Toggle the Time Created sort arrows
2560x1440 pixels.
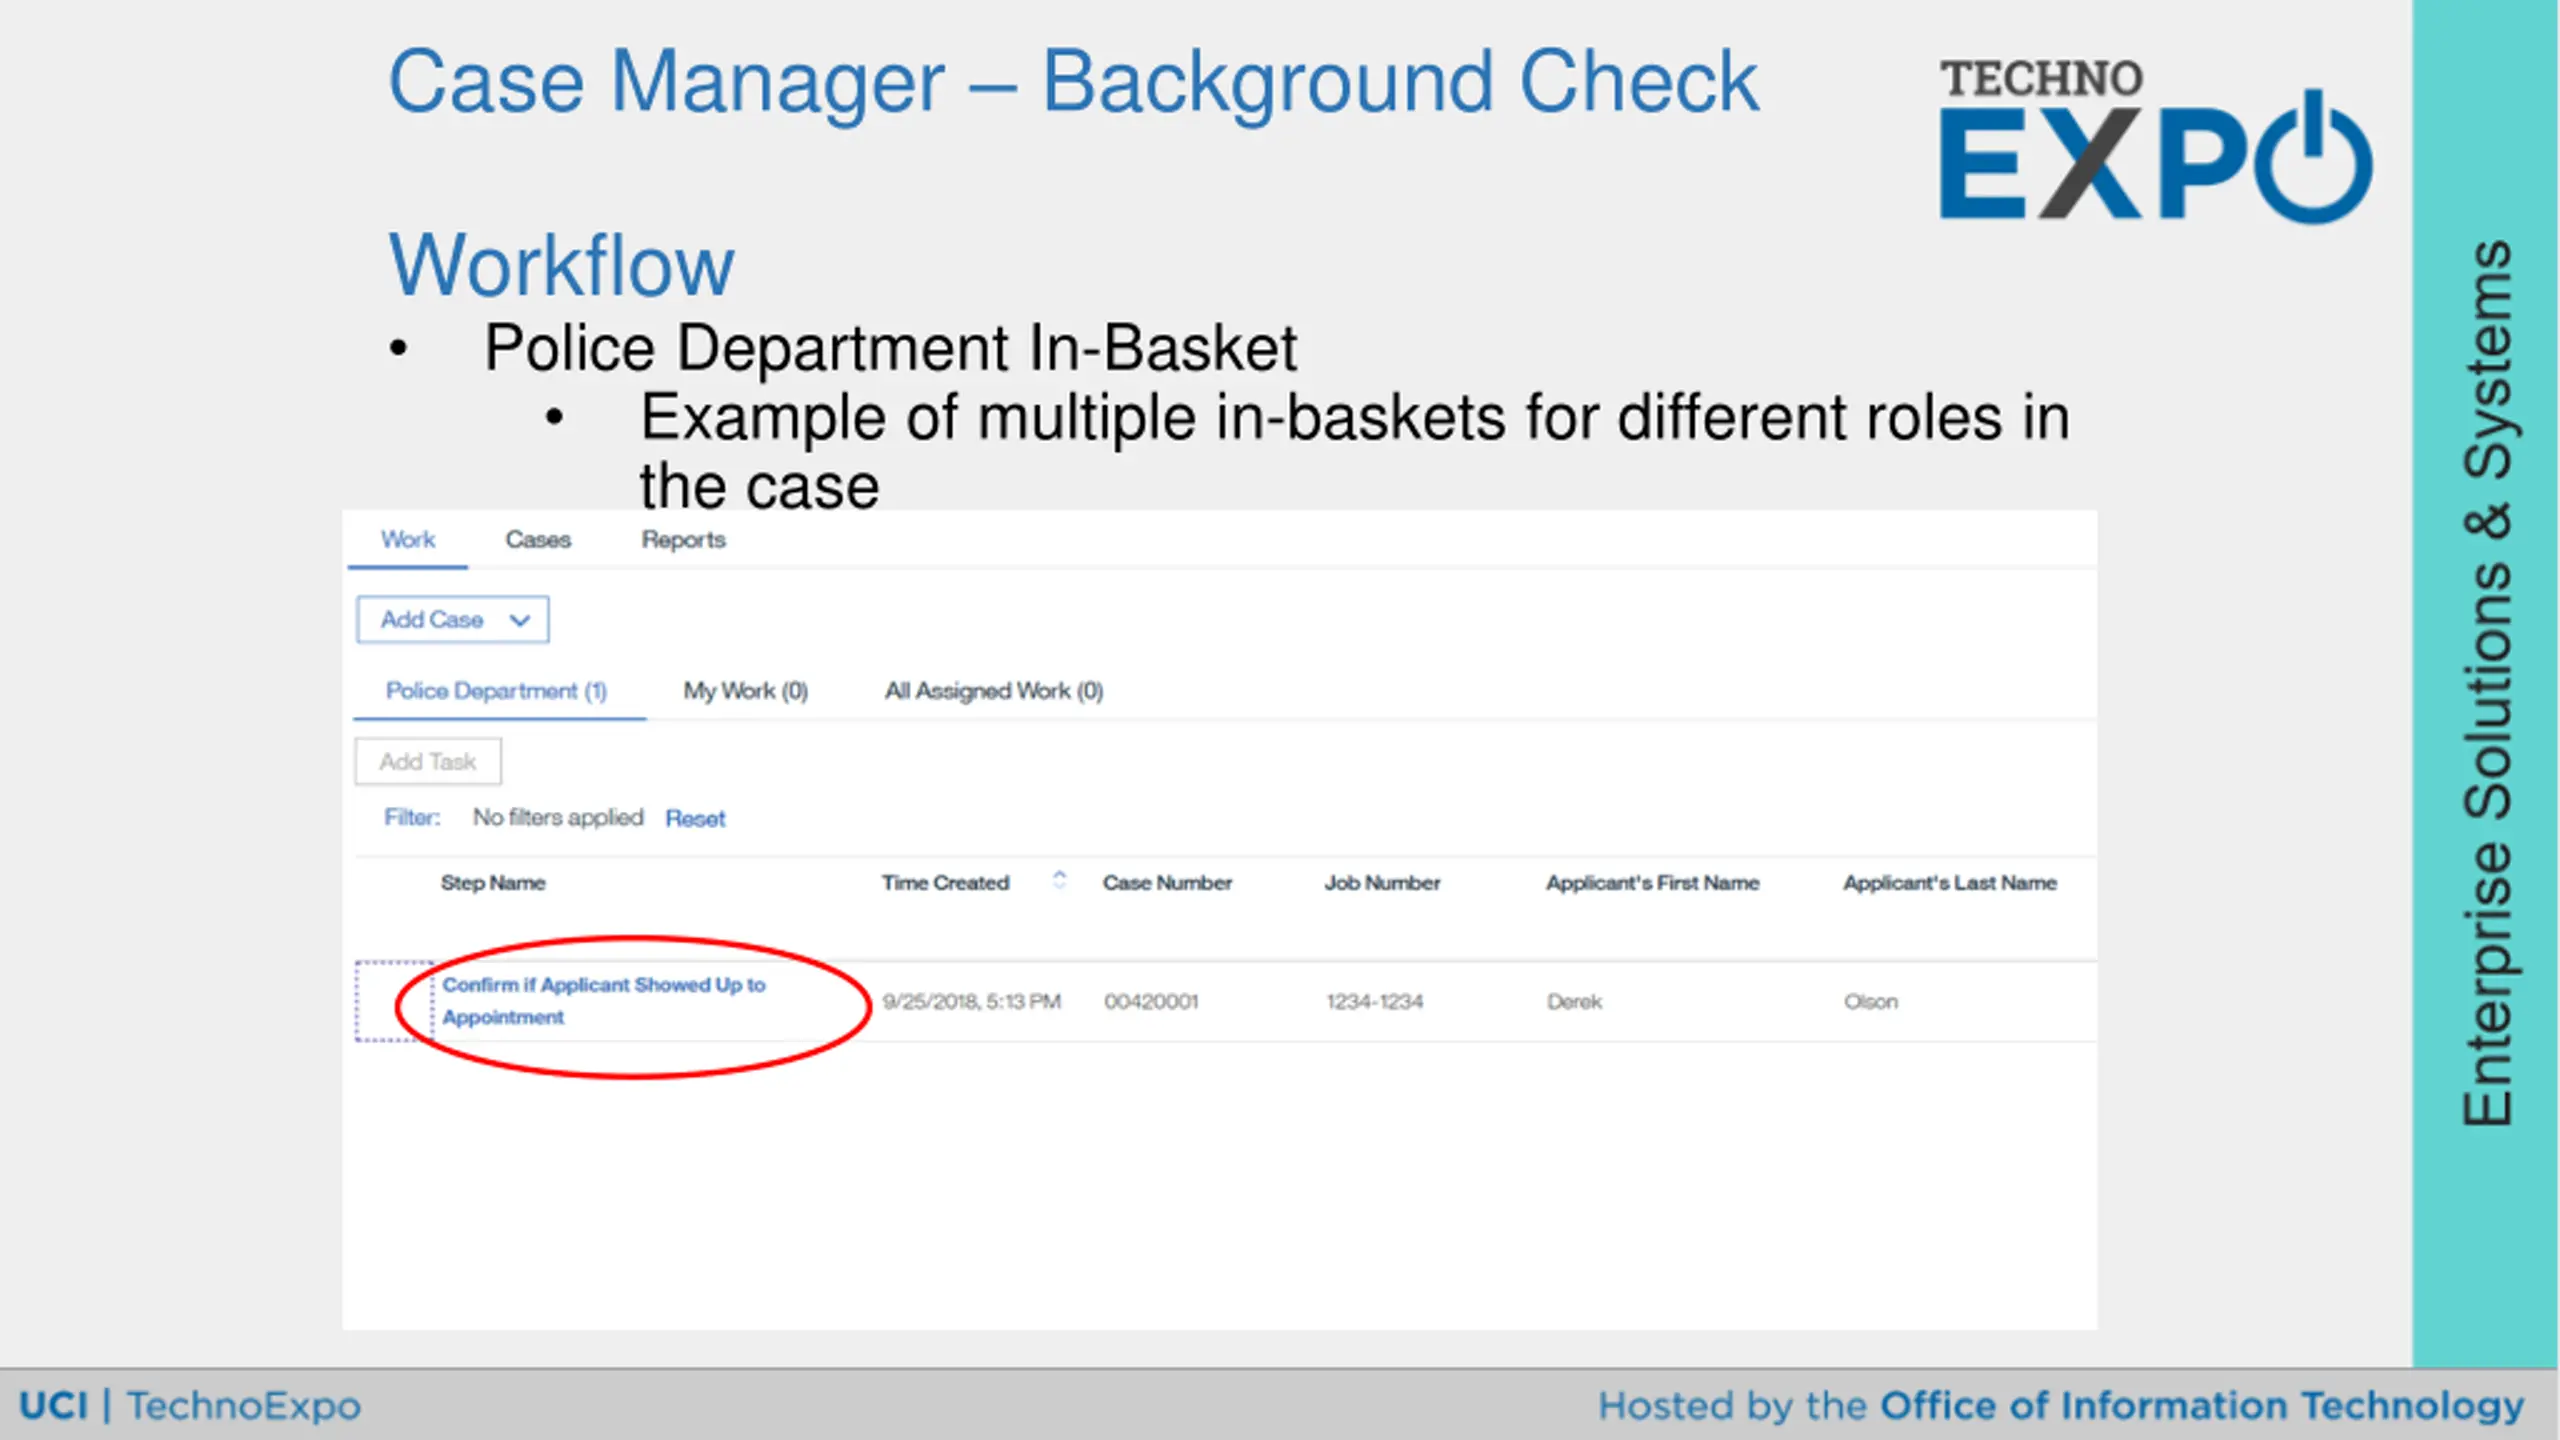[1060, 880]
